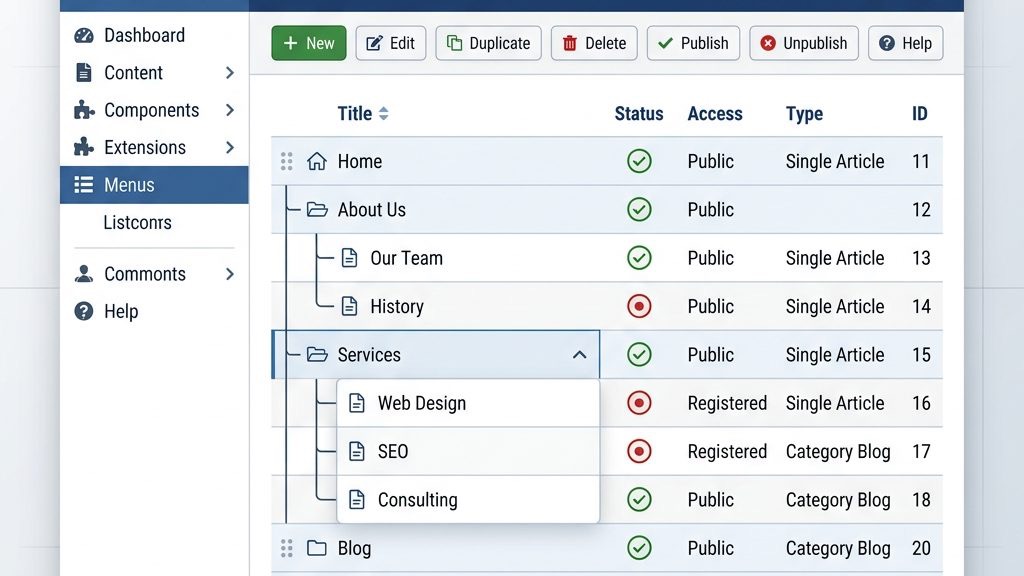Screen dimensions: 1024x576
Task: Click the New button in the toolbar
Action: 308,43
